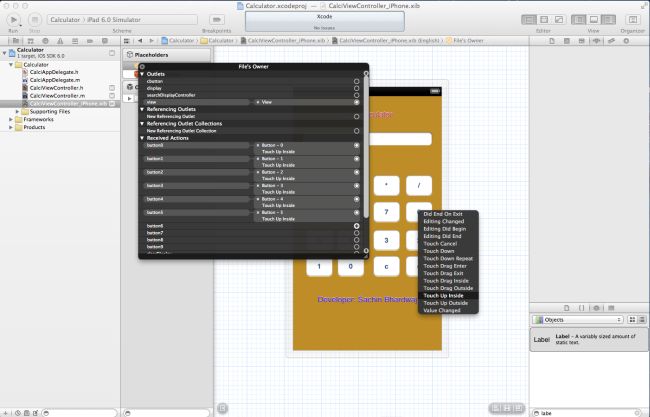
Task: Remove the Button - 0 connection via x
Action: tap(258, 145)
